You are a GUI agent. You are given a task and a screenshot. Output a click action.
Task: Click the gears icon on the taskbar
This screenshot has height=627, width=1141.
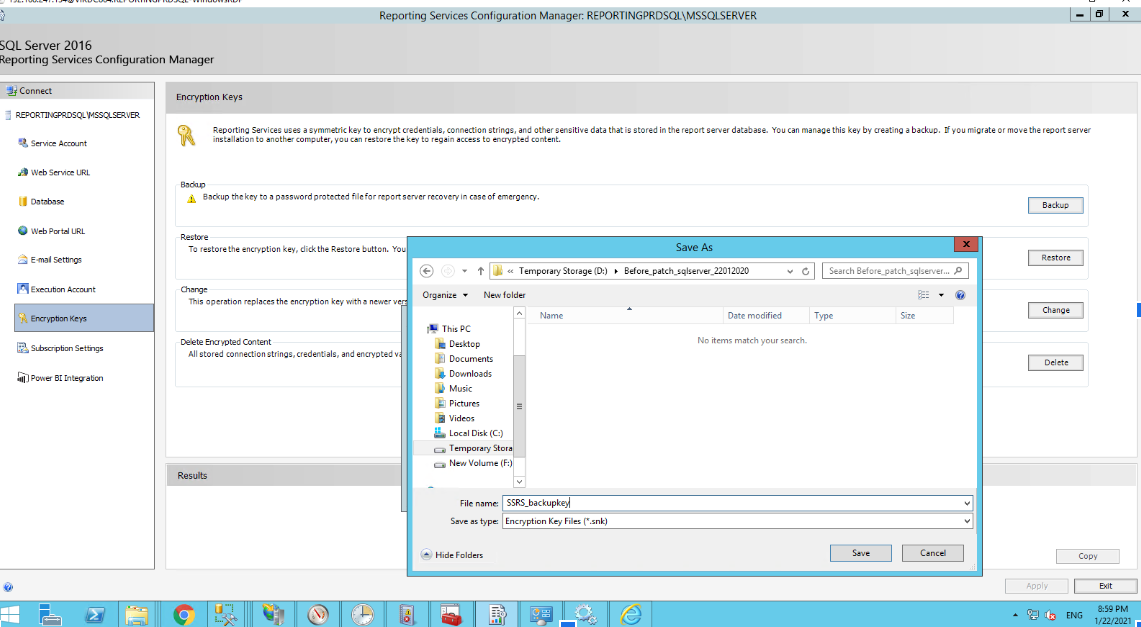[x=586, y=615]
